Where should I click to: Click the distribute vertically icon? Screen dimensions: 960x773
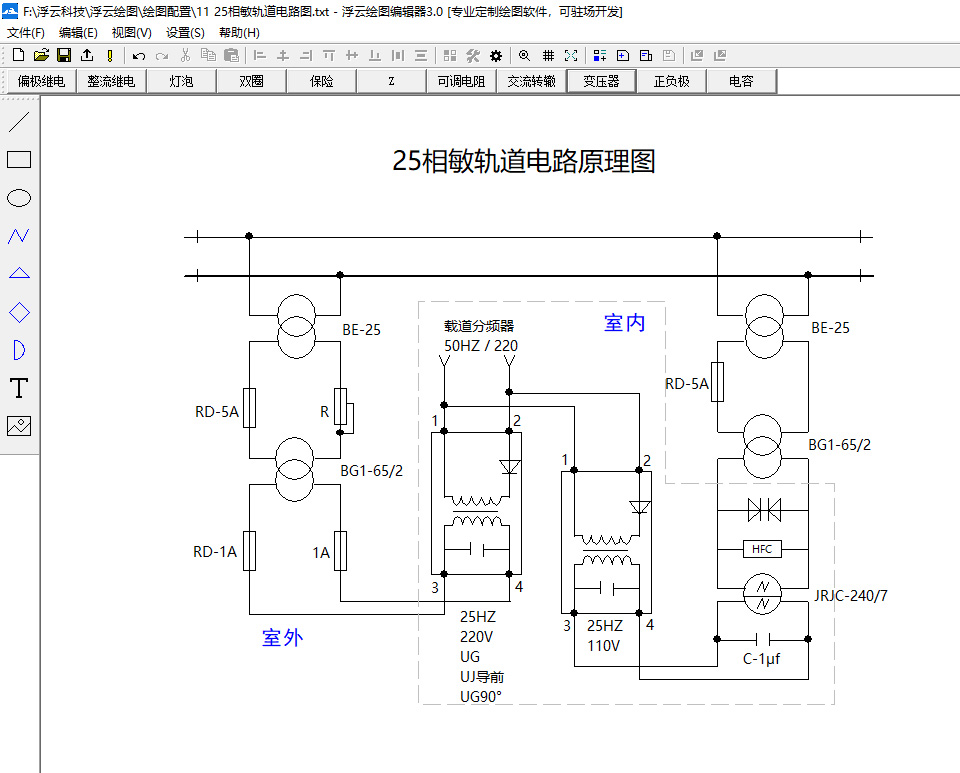(421, 56)
